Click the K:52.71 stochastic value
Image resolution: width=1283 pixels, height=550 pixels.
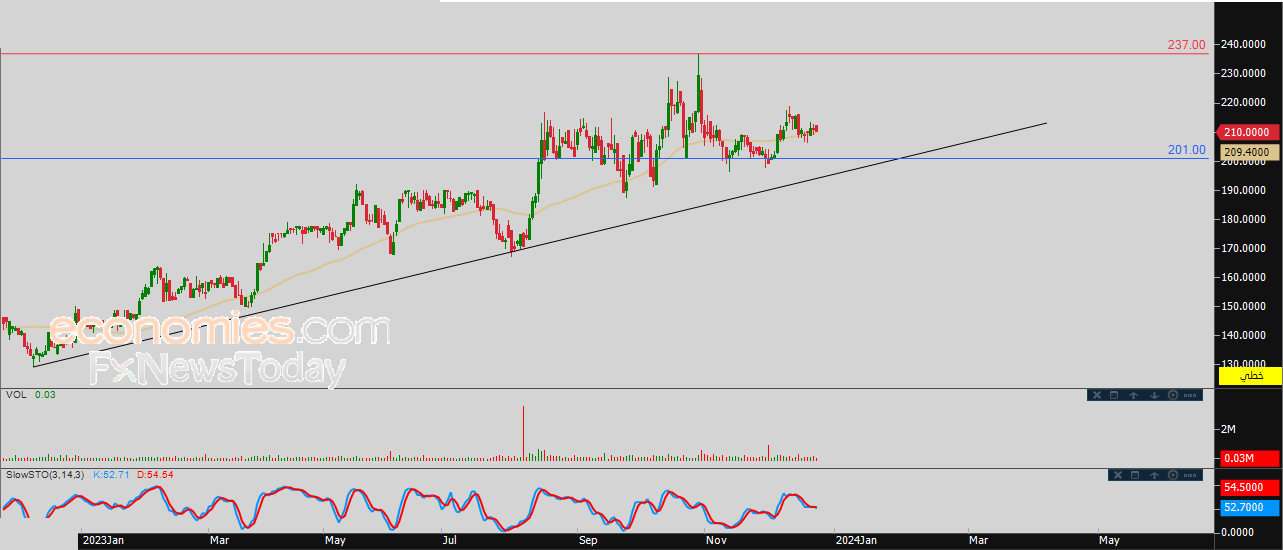pyautogui.click(x=112, y=474)
